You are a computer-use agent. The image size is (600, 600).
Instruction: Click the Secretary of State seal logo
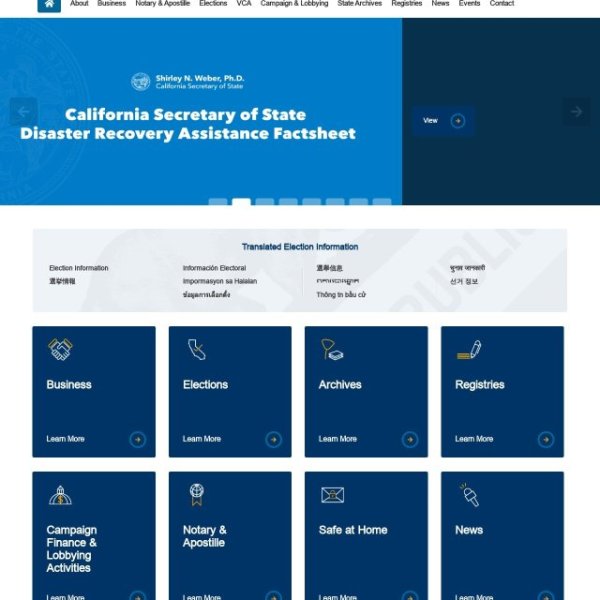point(140,82)
